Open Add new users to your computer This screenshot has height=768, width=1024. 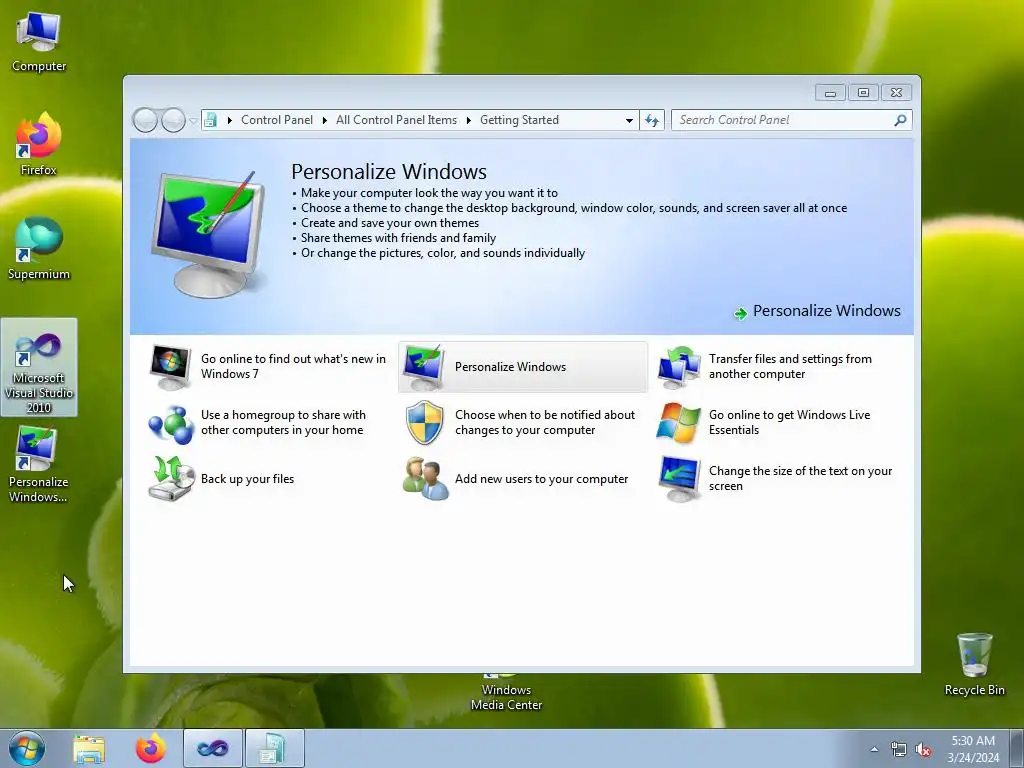[x=541, y=479]
